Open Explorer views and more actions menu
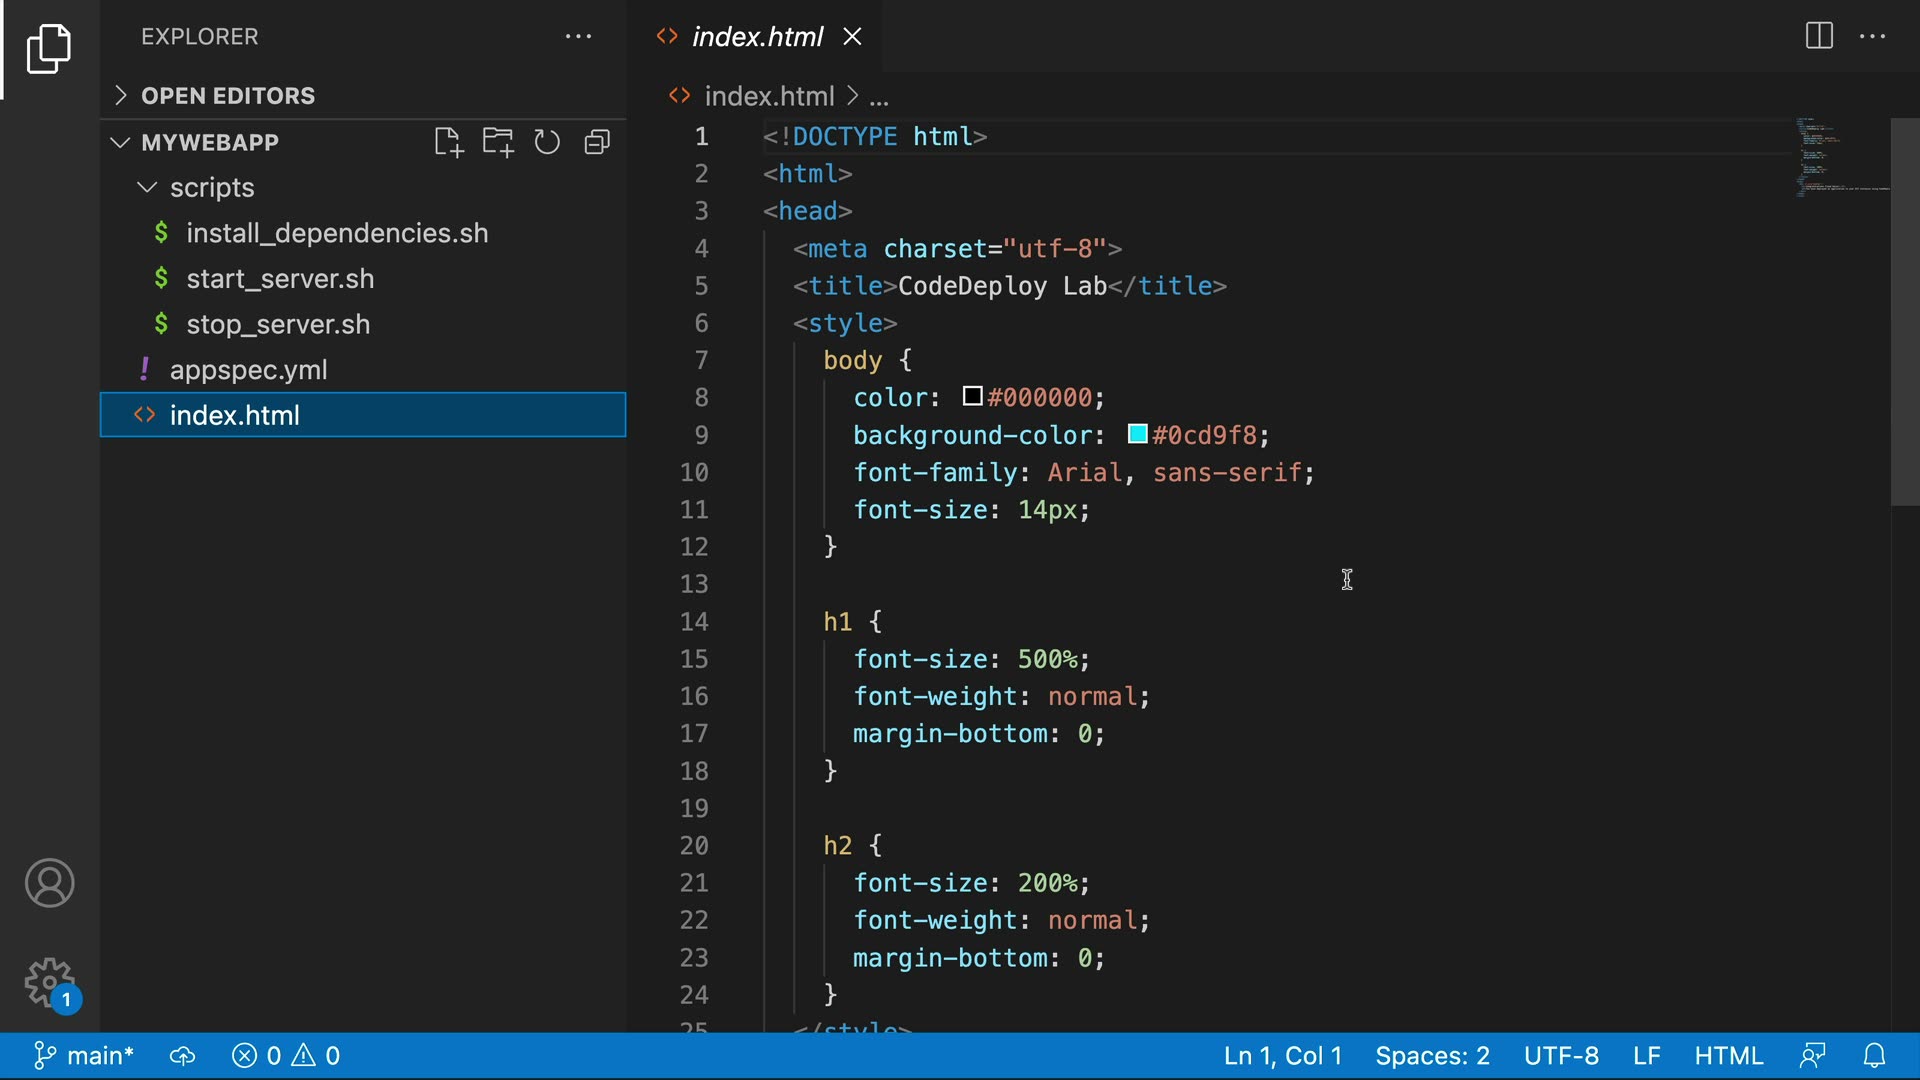 pos(578,37)
